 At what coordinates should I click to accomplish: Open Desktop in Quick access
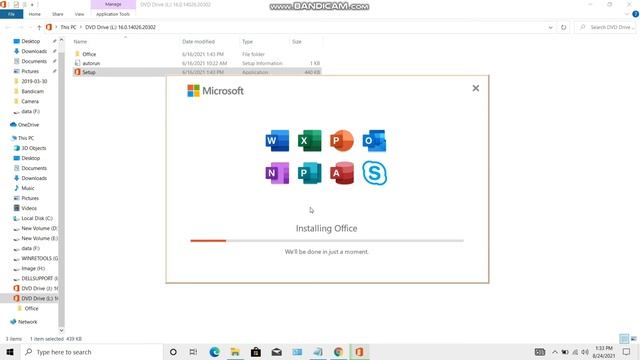pos(30,41)
